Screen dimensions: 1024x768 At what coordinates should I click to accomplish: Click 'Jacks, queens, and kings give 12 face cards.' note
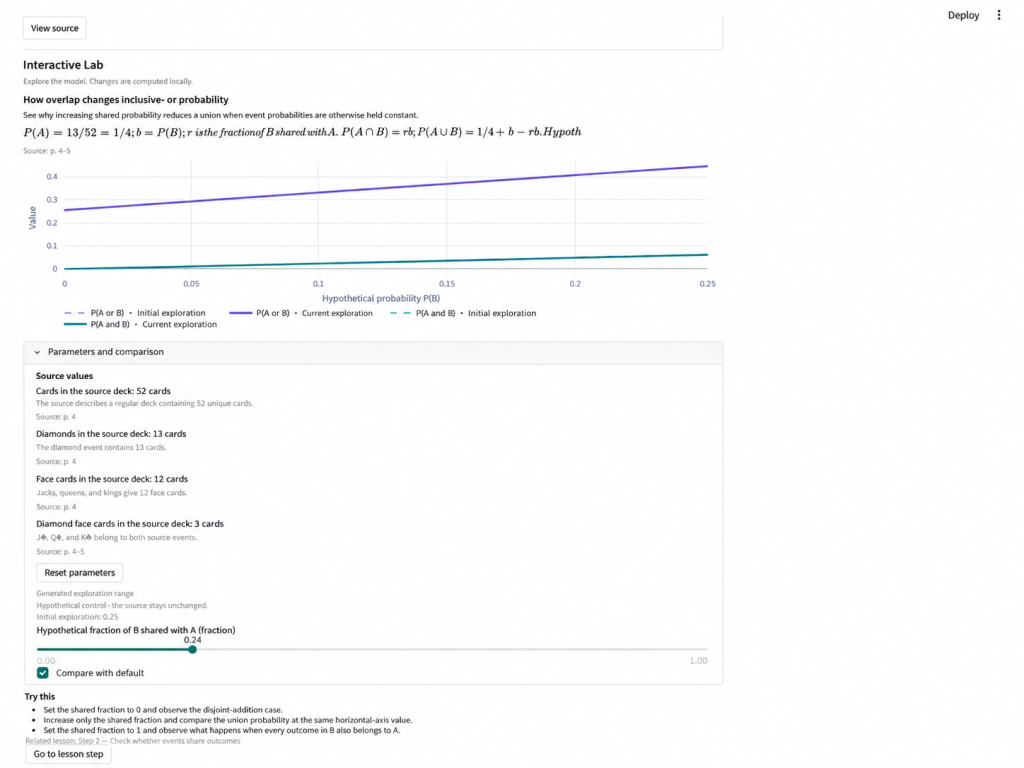pos(112,493)
